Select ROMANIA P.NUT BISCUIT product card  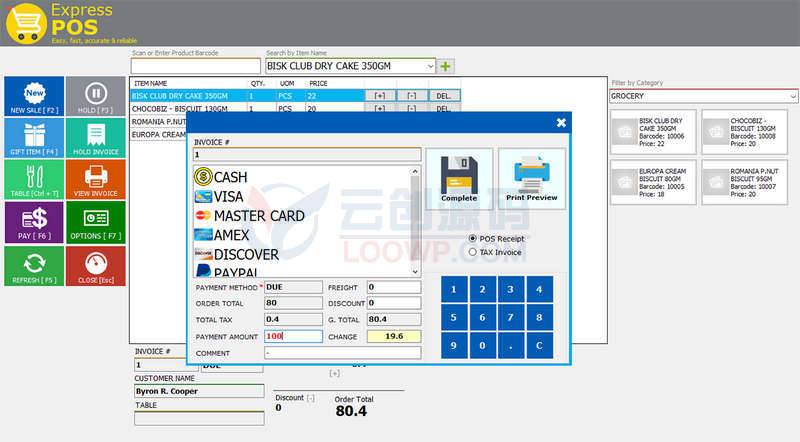pyautogui.click(x=744, y=183)
